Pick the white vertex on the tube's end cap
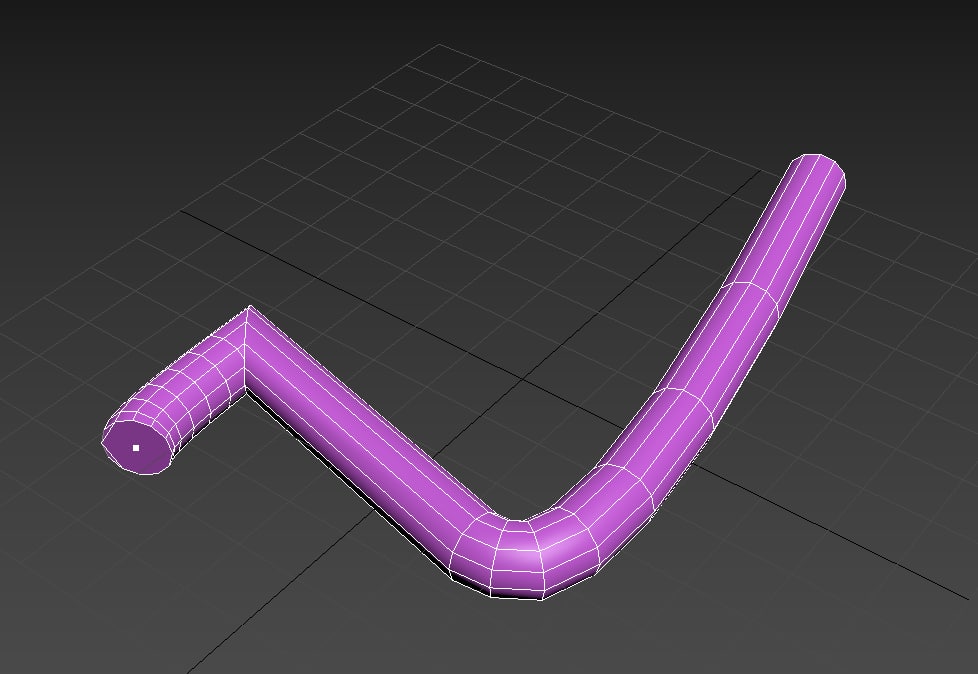978x674 pixels. coord(136,448)
